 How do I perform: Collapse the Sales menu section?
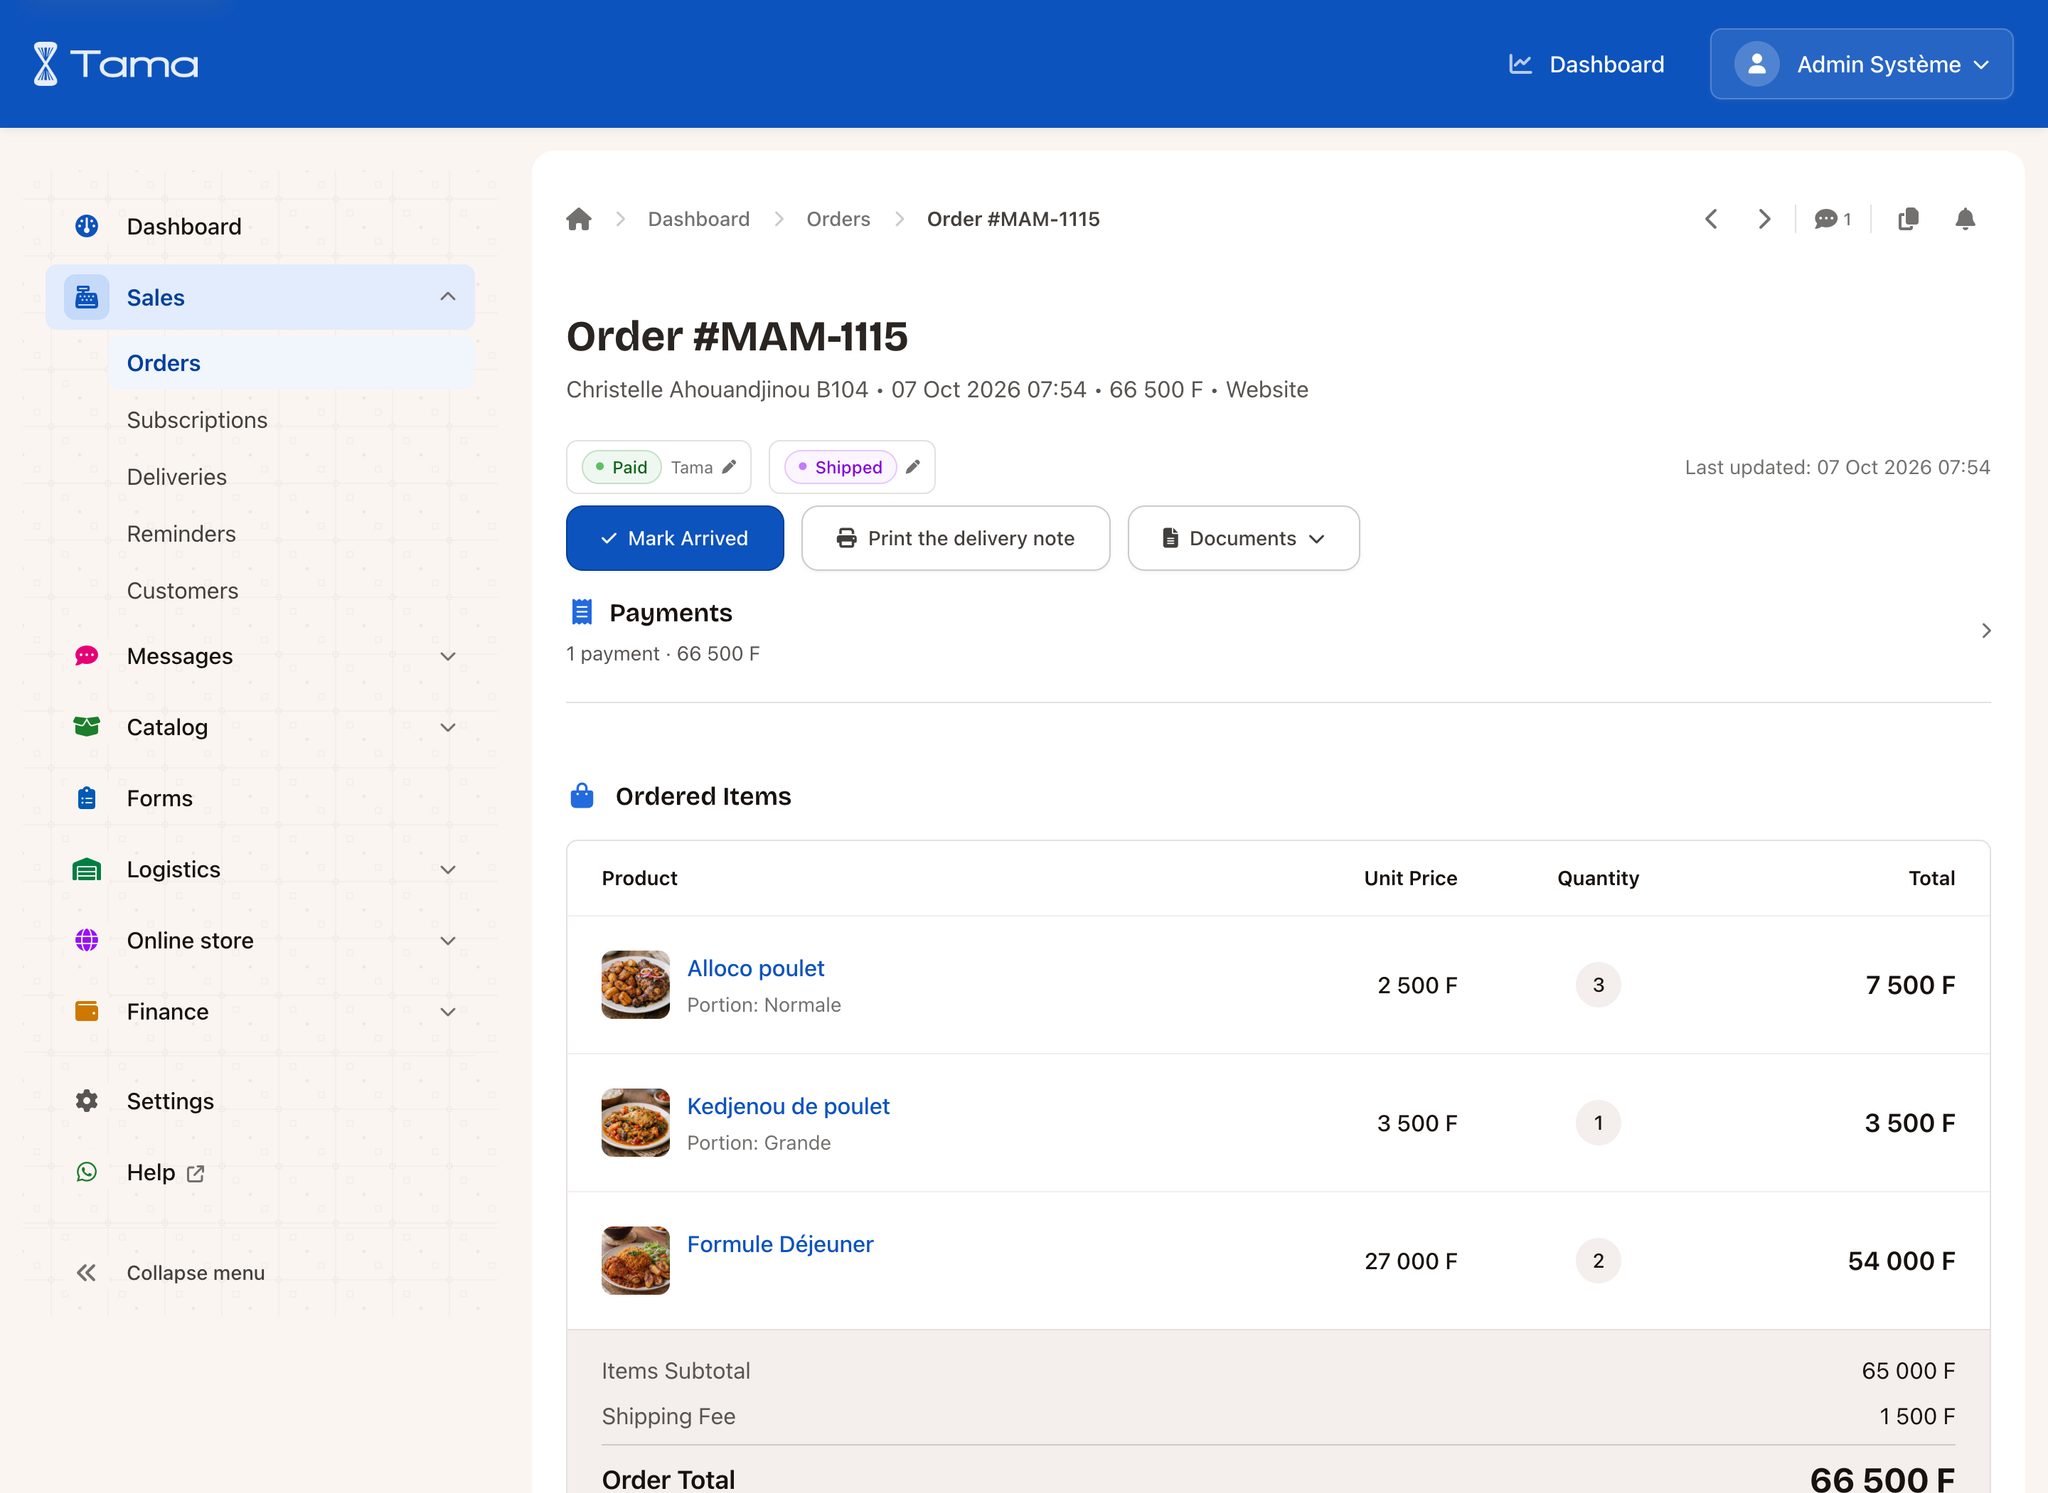(448, 297)
